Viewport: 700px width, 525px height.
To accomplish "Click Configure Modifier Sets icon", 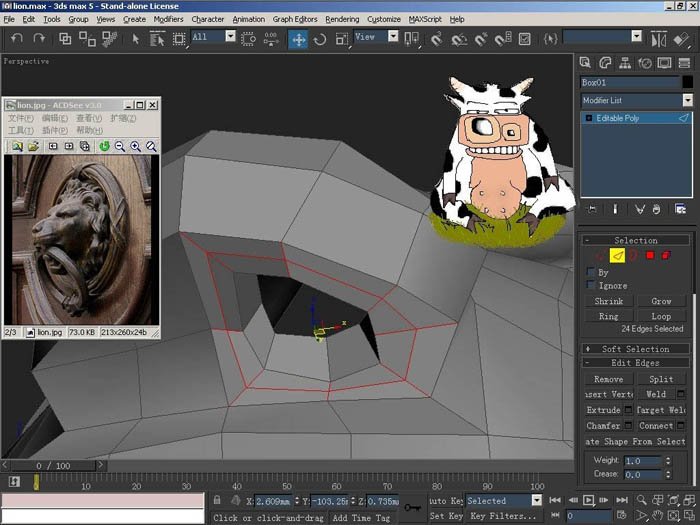I will 680,209.
